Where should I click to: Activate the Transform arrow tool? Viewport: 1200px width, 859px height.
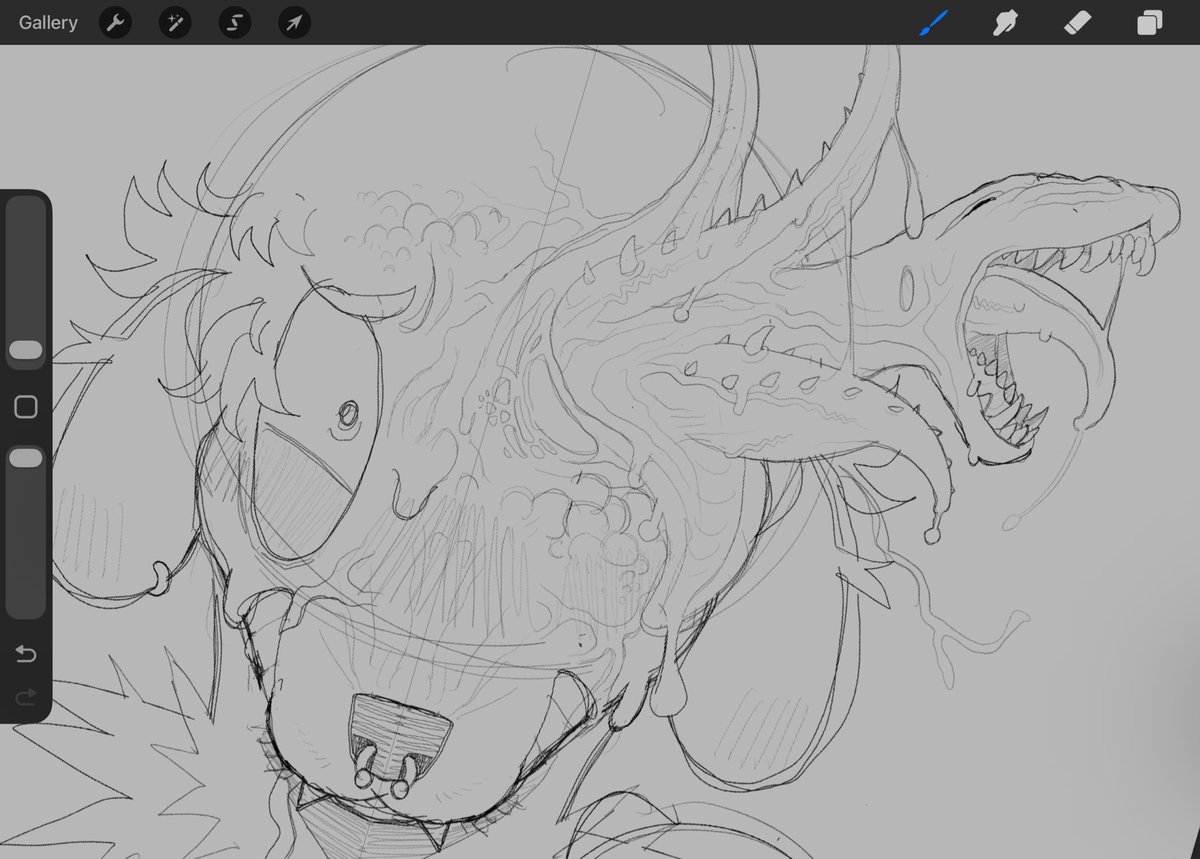click(x=295, y=23)
